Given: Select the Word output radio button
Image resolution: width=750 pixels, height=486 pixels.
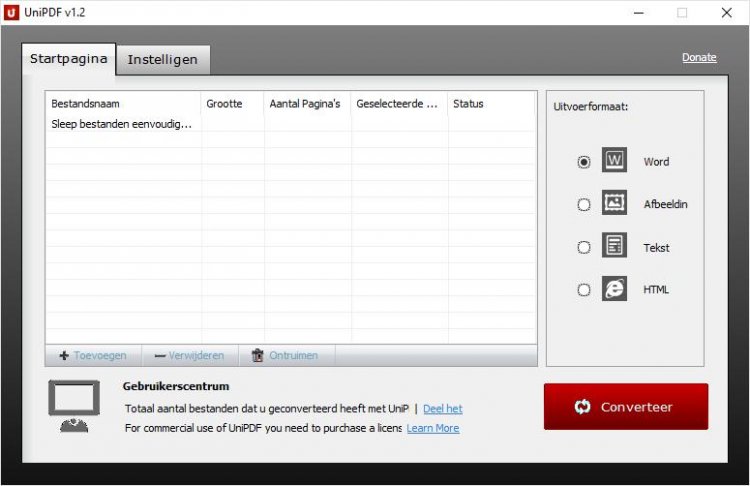Looking at the screenshot, I should pos(584,162).
